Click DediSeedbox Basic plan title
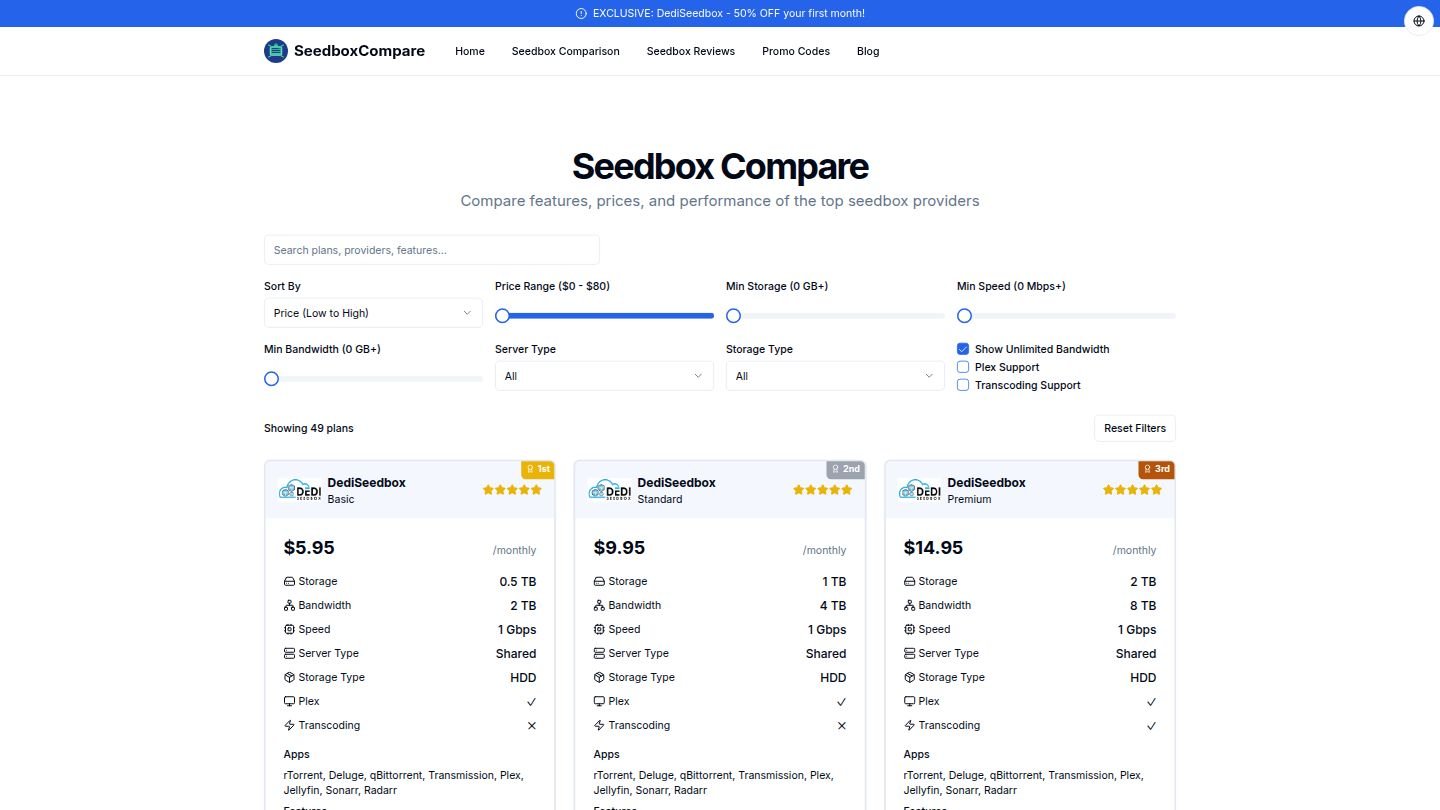The width and height of the screenshot is (1440, 810). click(366, 482)
